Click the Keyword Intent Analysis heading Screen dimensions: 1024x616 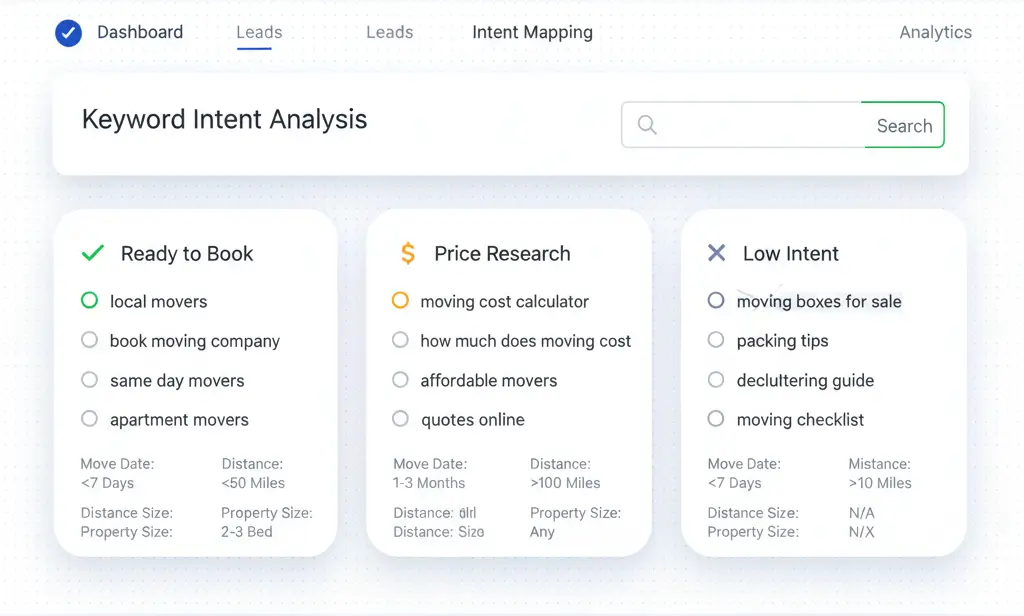click(x=224, y=120)
